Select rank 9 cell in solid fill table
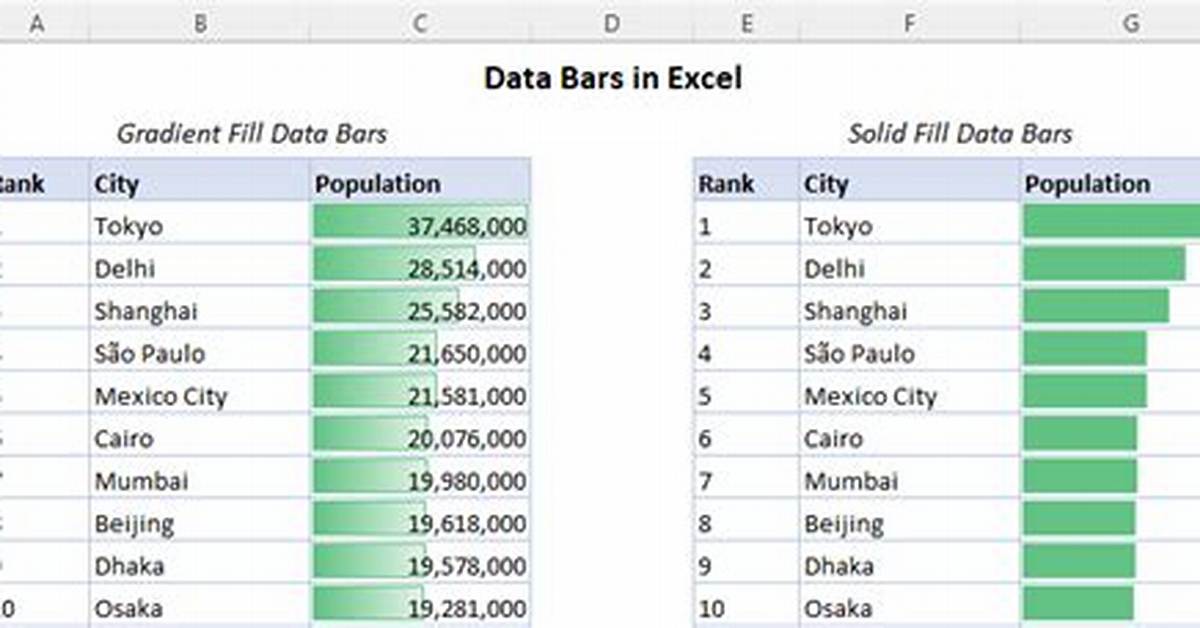The width and height of the screenshot is (1200, 628). pos(747,565)
